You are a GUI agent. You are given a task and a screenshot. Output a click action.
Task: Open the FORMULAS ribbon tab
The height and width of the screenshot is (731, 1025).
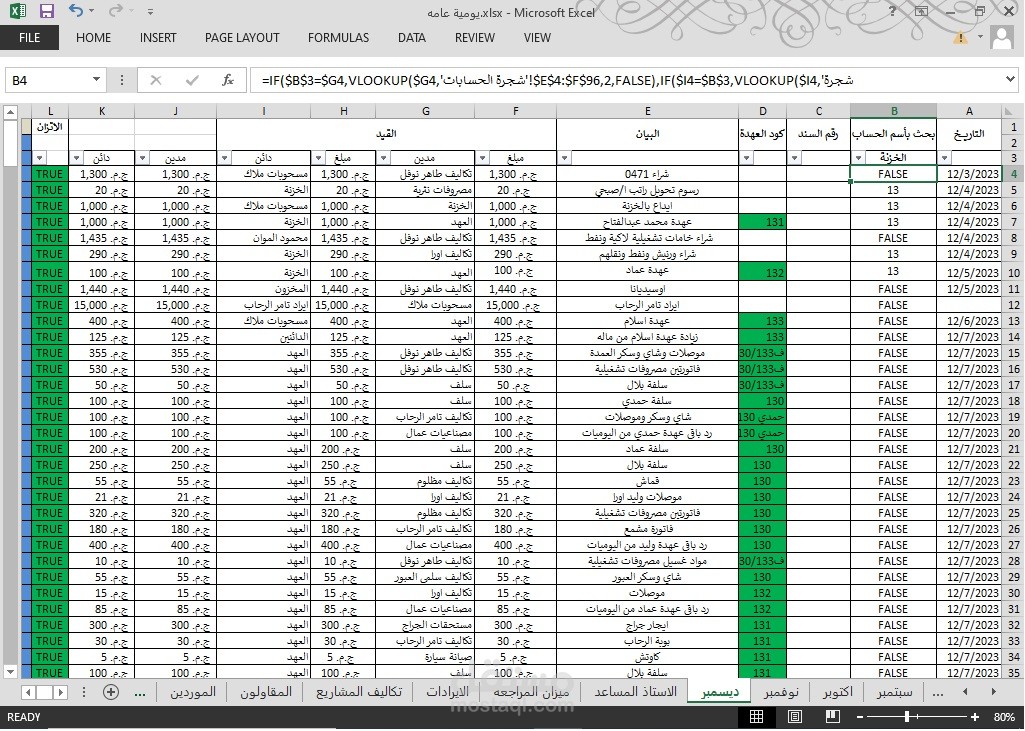click(339, 38)
